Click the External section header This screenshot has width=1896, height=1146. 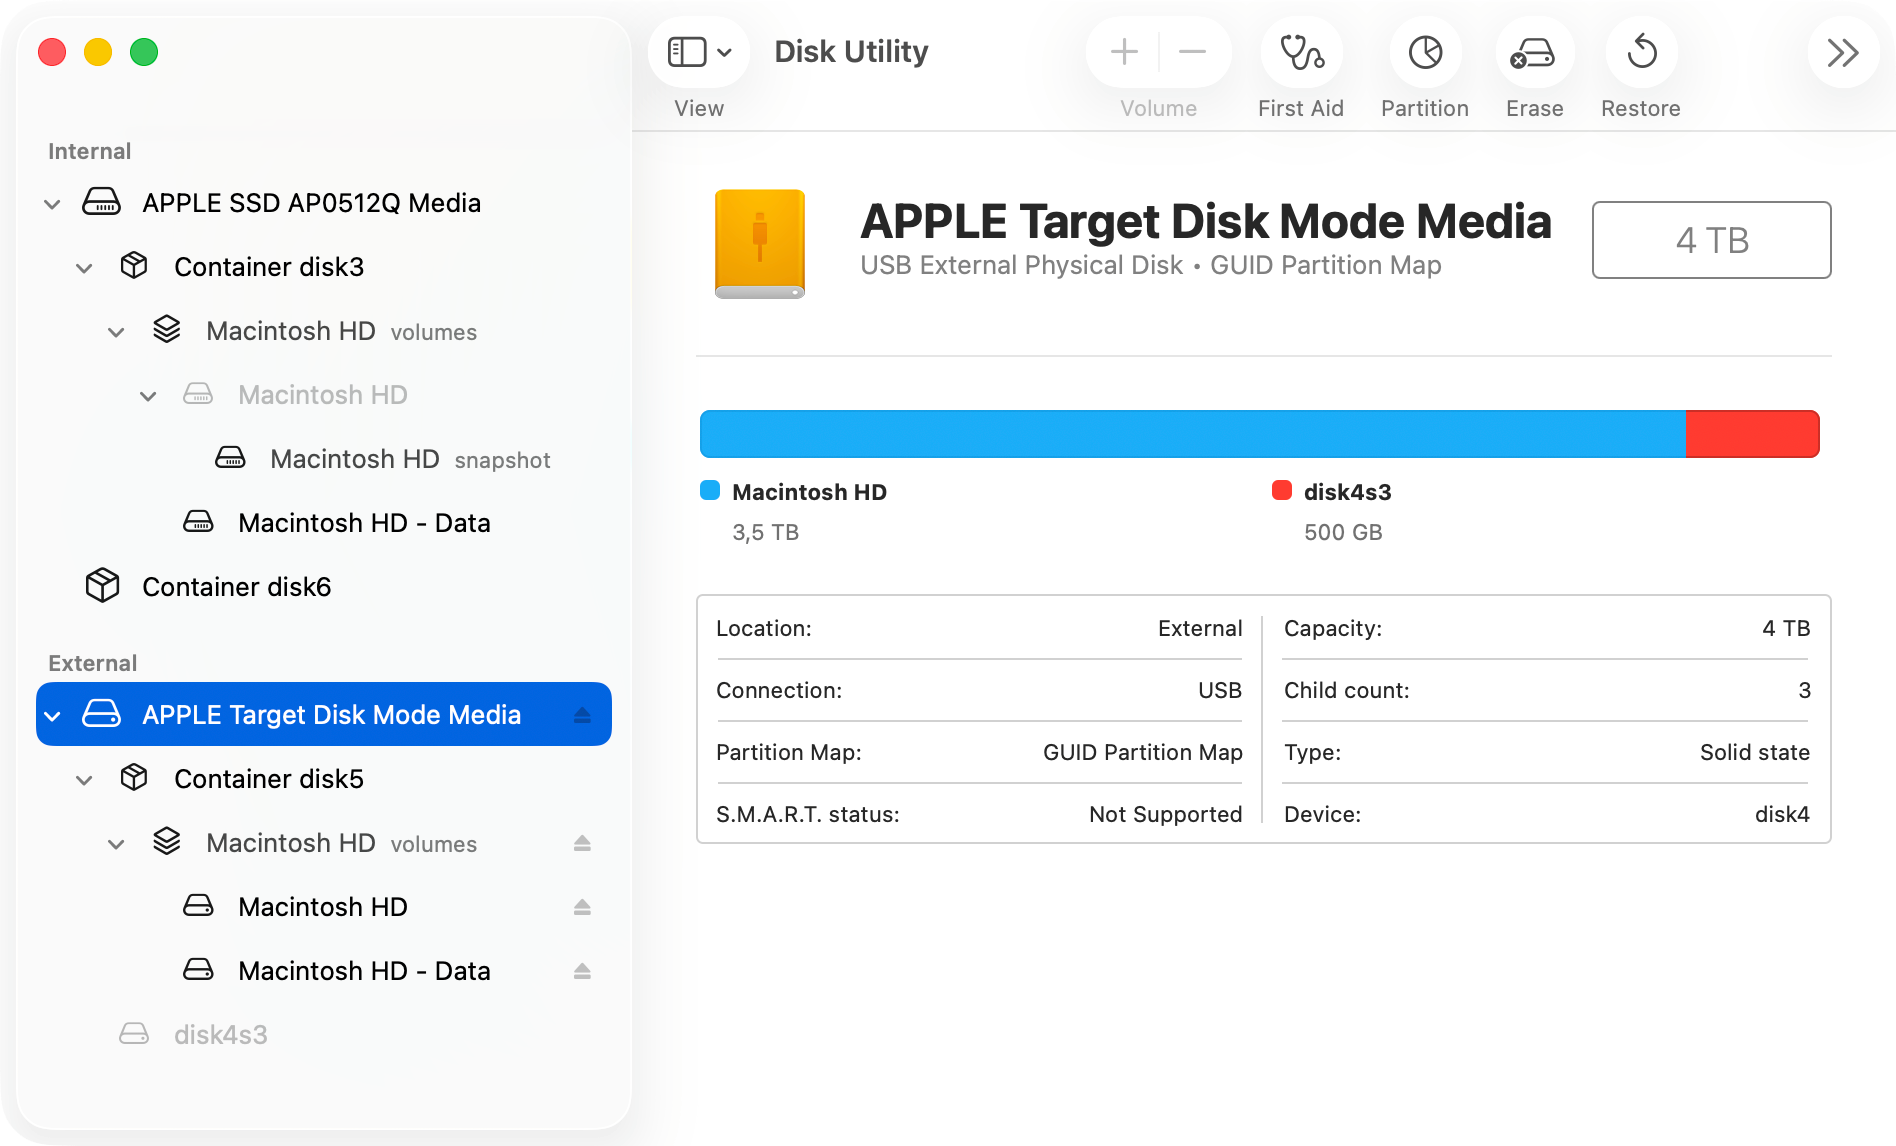tap(92, 663)
